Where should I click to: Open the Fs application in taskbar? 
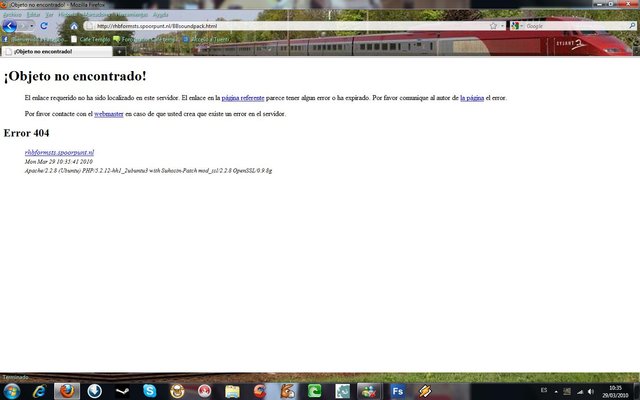pos(397,391)
